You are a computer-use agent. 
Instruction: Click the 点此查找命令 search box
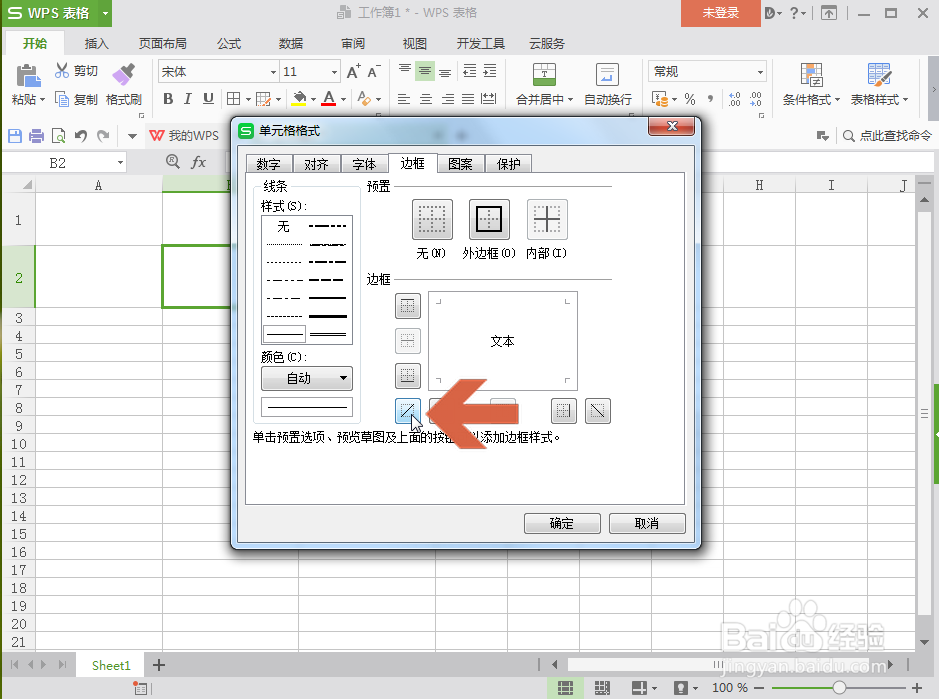point(887,136)
